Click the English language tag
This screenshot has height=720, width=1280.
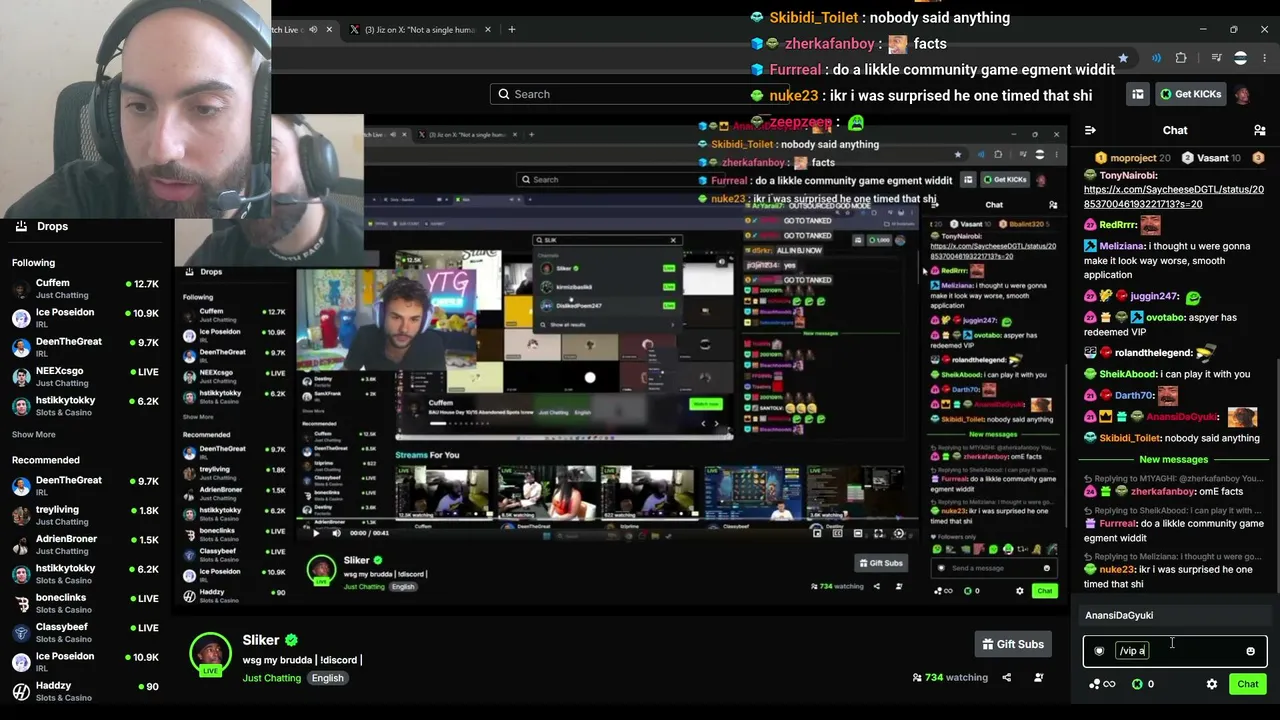coord(327,678)
